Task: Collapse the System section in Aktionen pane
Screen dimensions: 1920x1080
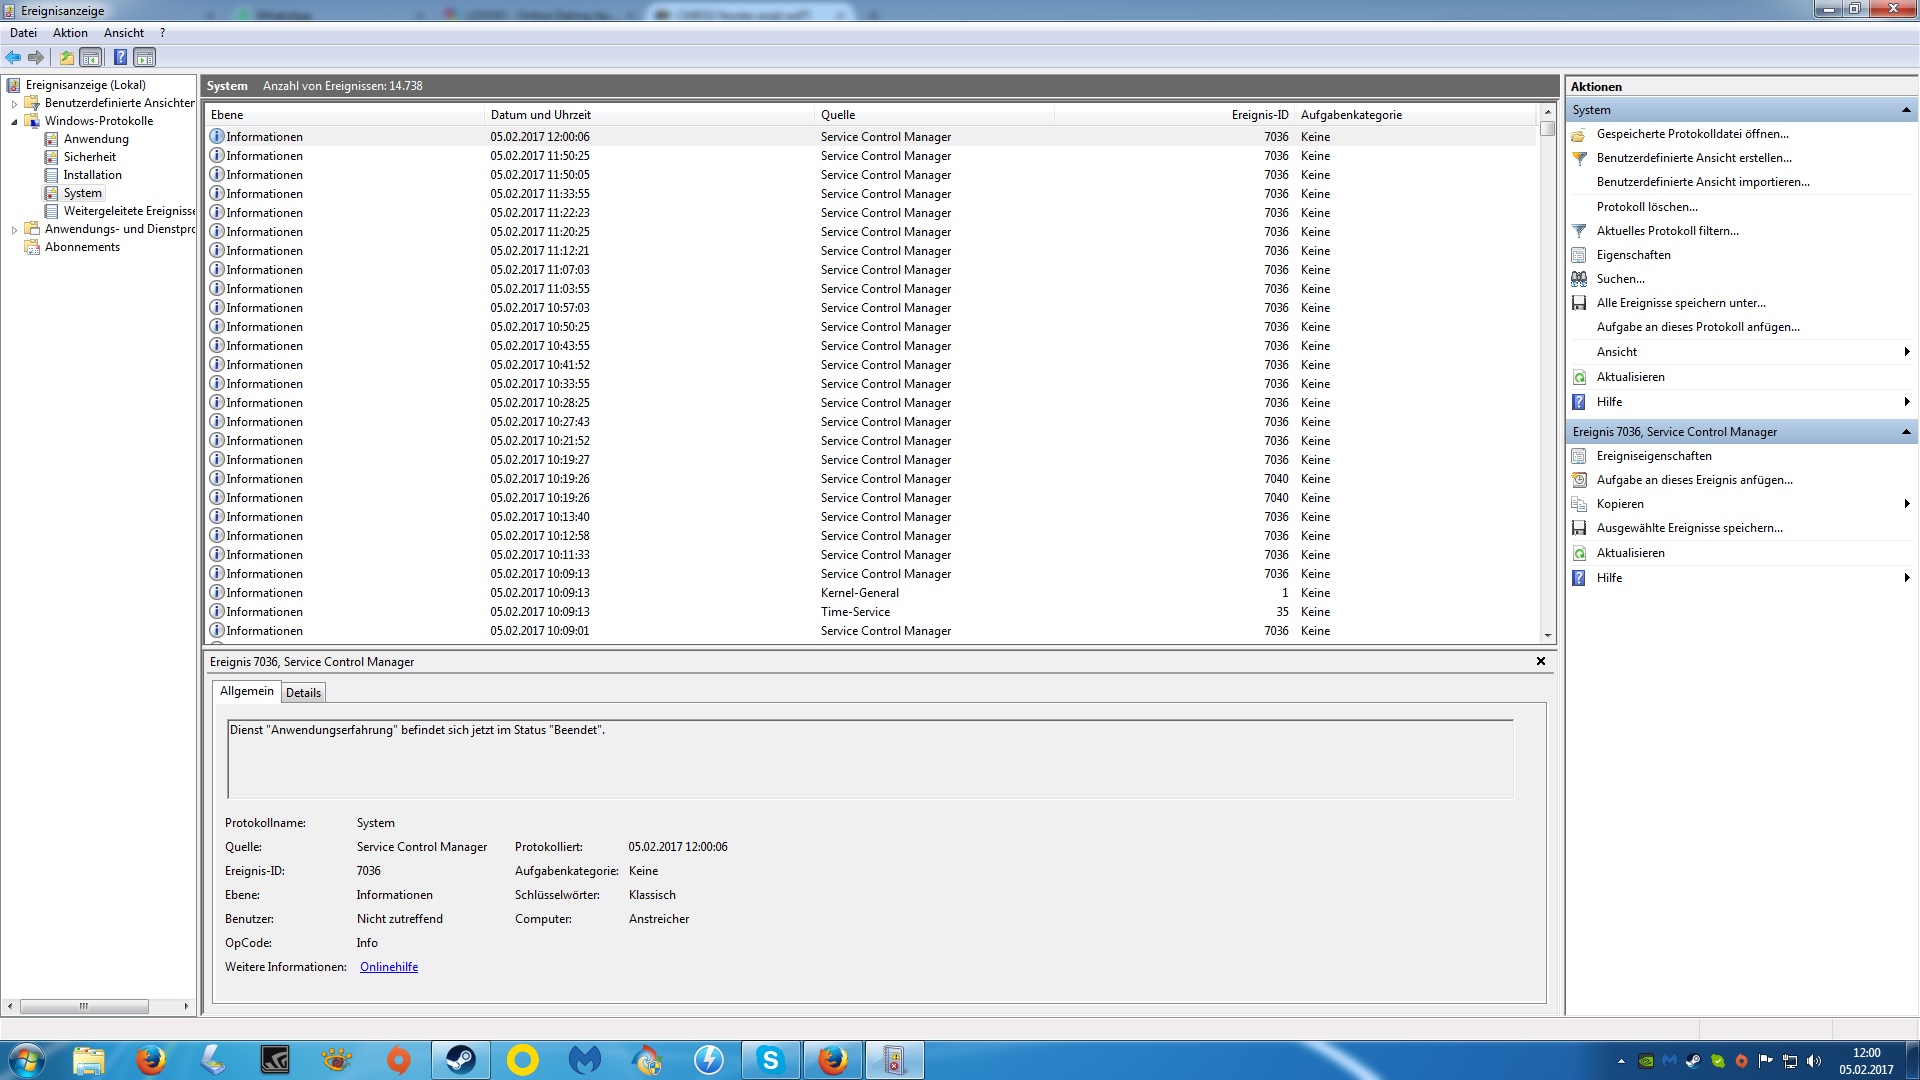Action: [x=1905, y=110]
